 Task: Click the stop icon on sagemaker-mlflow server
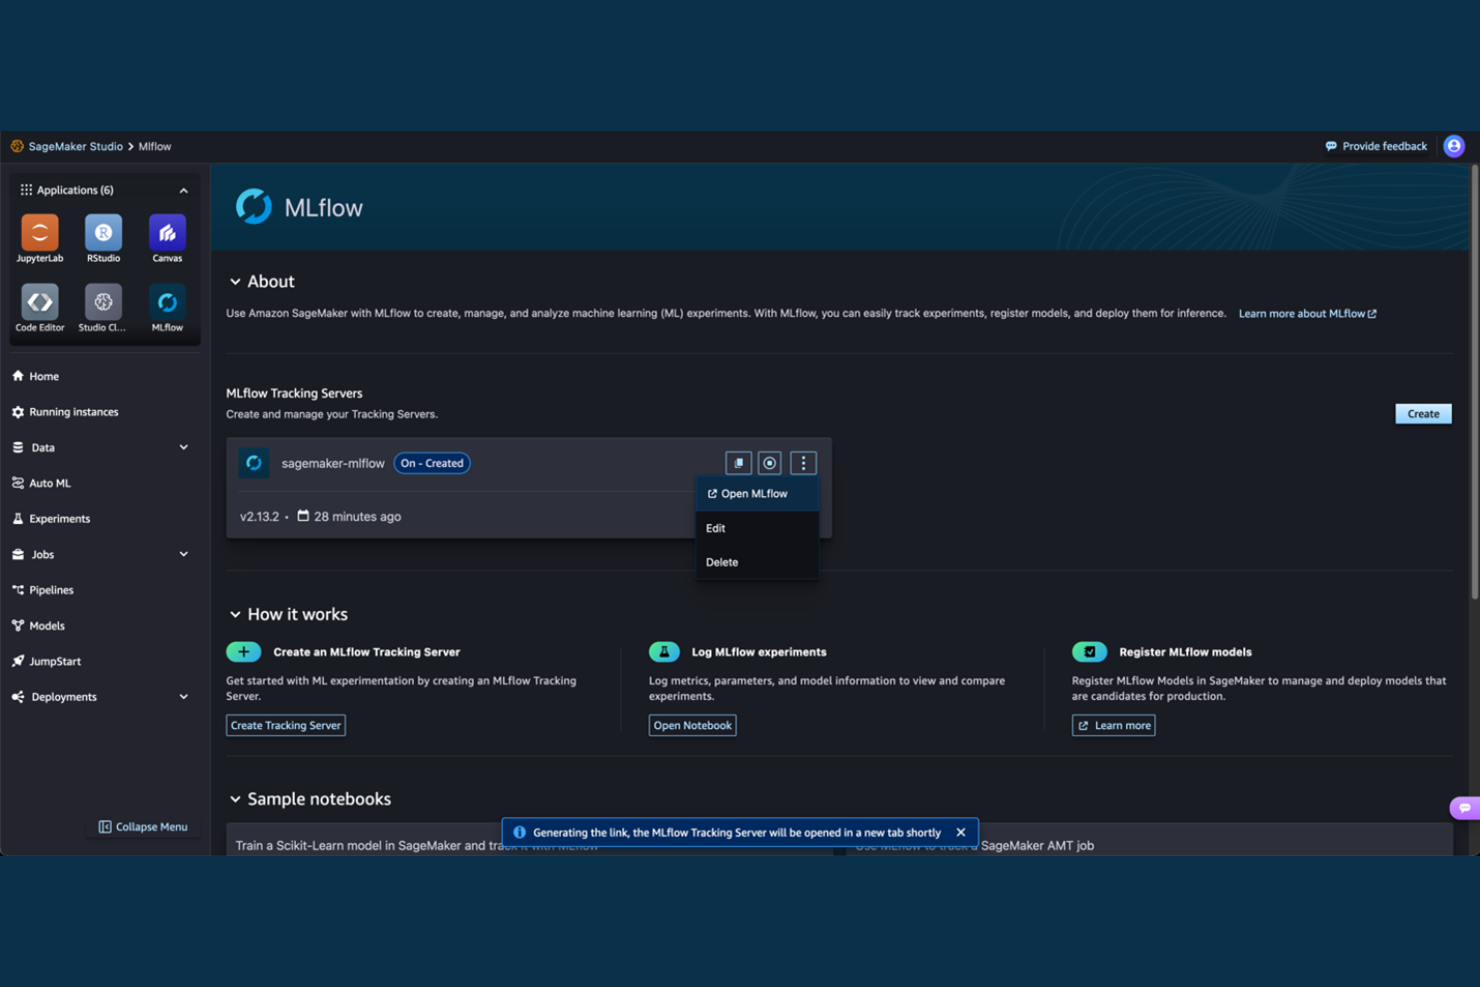(770, 463)
